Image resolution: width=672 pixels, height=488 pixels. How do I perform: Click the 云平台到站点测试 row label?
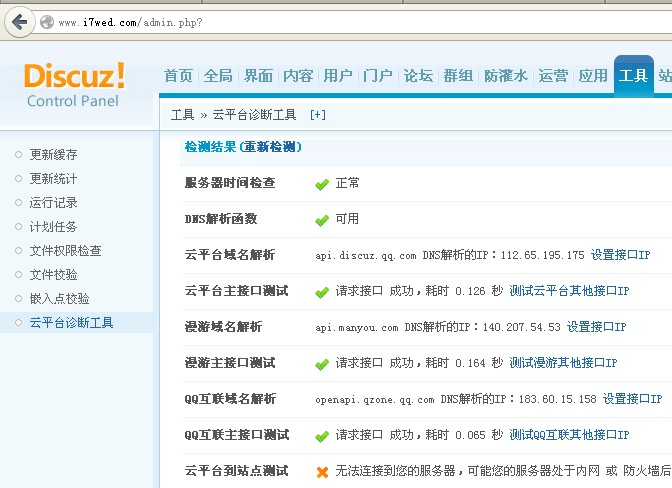tap(236, 471)
